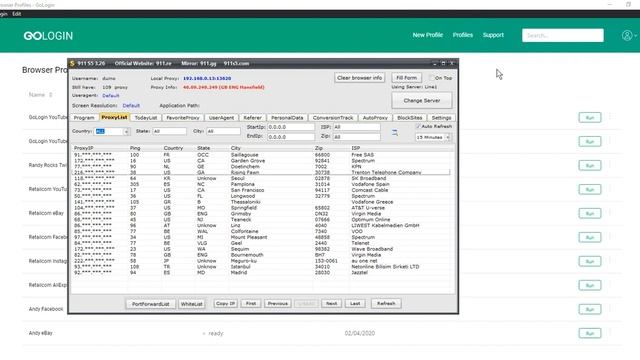Viewport: 640px width, 360px height.
Task: Click the Clear browser info button
Action: point(359,78)
